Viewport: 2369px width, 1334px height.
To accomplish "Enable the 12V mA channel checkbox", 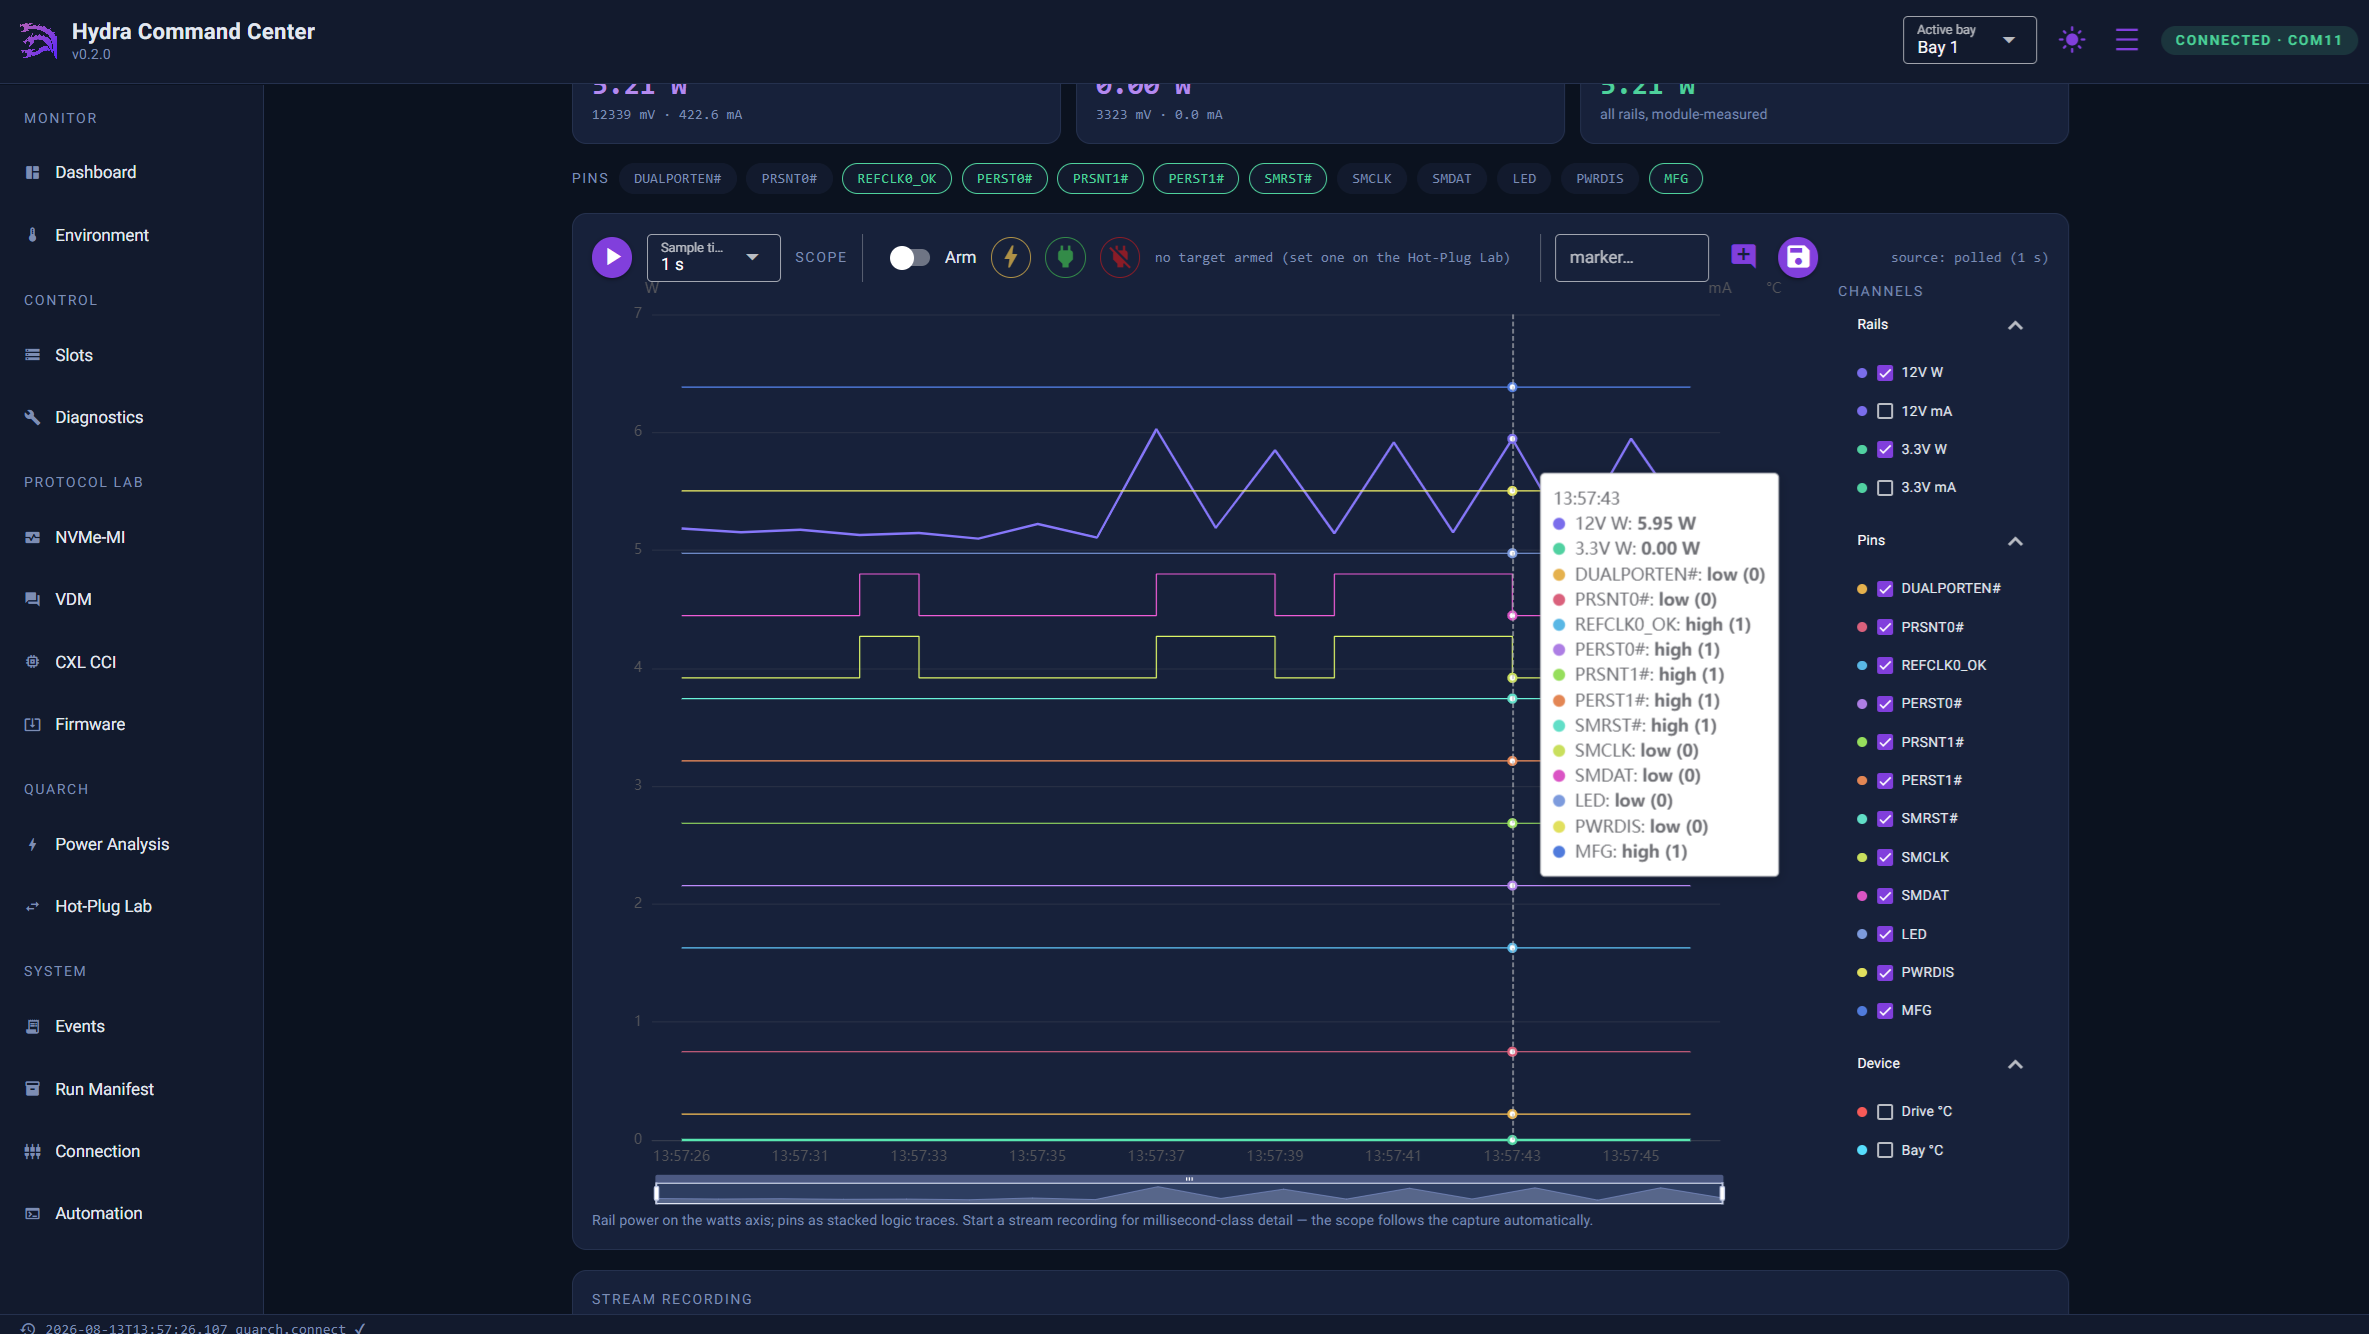I will (x=1885, y=411).
